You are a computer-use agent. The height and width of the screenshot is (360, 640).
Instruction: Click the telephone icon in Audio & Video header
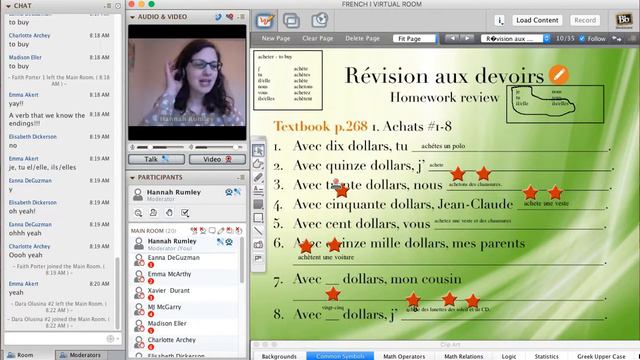tap(219, 17)
